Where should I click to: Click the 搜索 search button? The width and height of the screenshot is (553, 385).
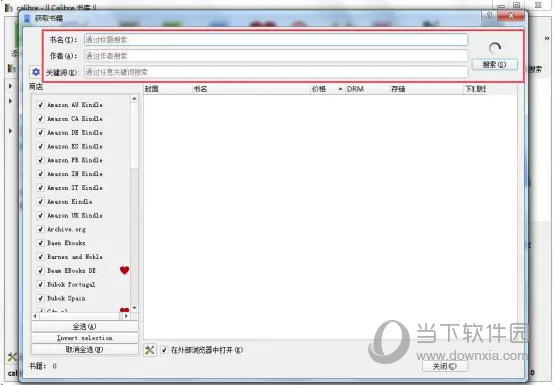(494, 65)
